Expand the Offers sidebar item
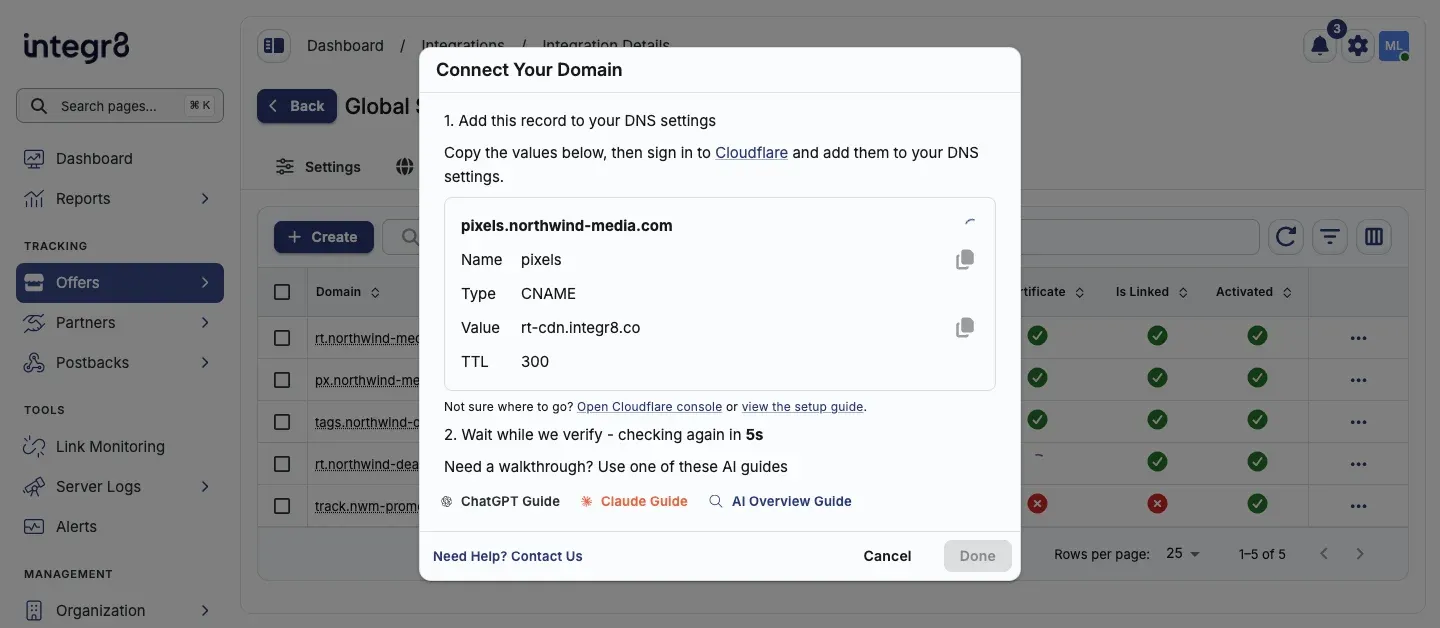 tap(204, 283)
